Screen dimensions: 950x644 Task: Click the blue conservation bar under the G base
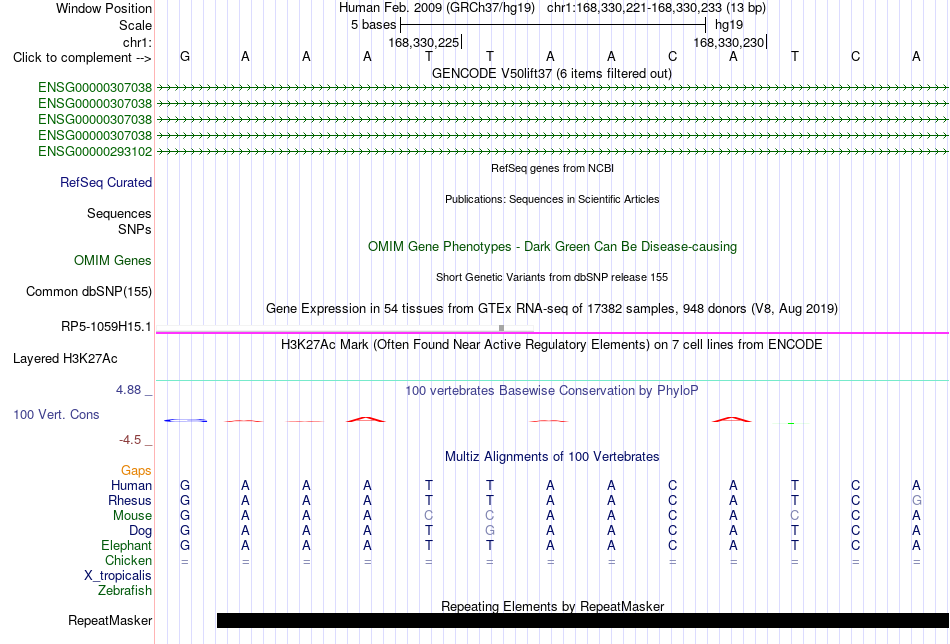[x=185, y=420]
